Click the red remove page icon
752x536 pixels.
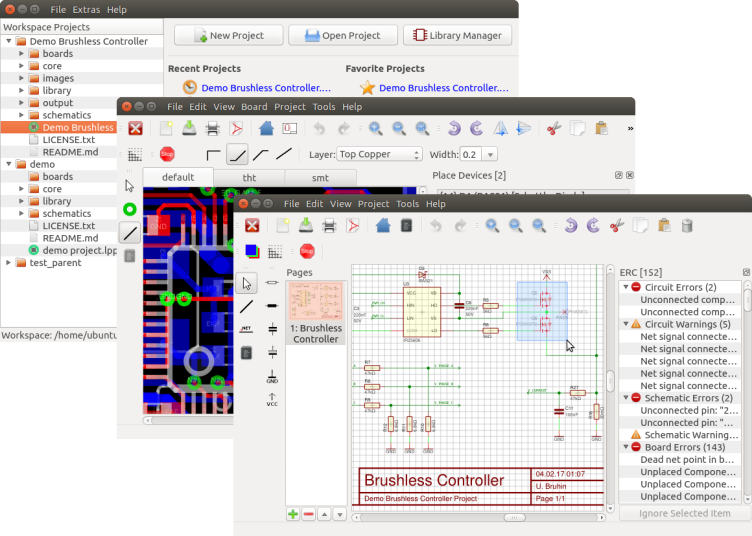[309, 514]
